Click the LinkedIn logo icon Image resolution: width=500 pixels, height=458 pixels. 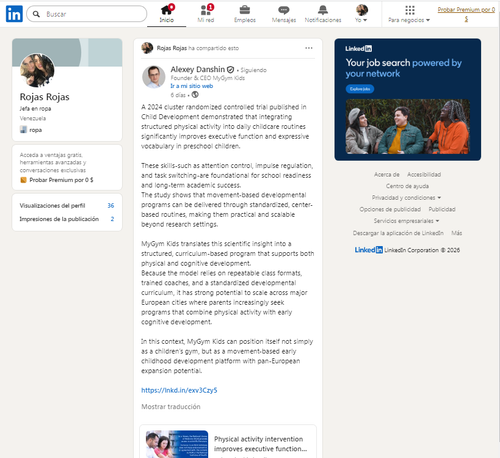14,14
